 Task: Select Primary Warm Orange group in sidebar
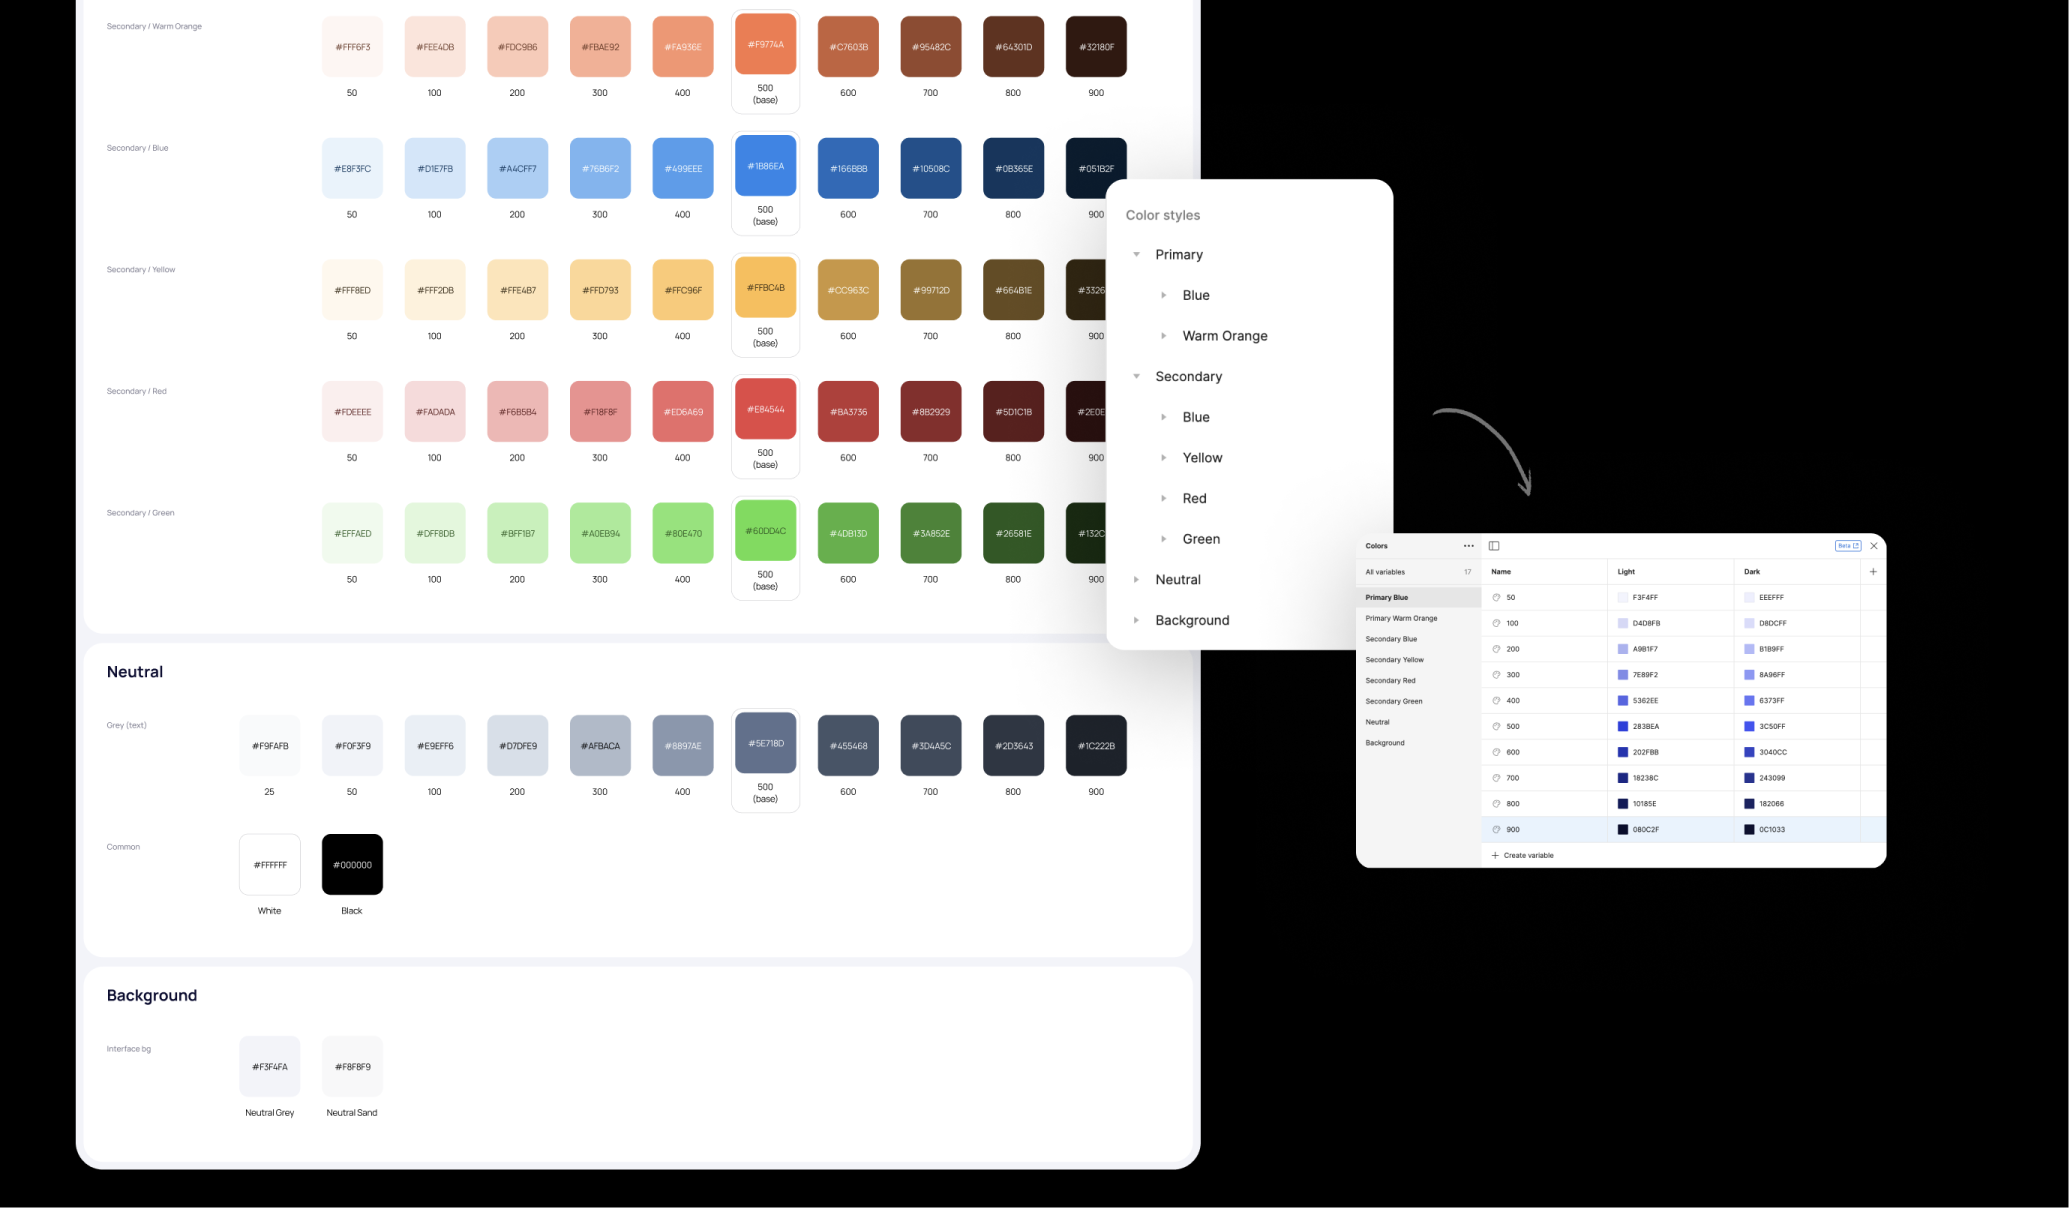click(1401, 618)
